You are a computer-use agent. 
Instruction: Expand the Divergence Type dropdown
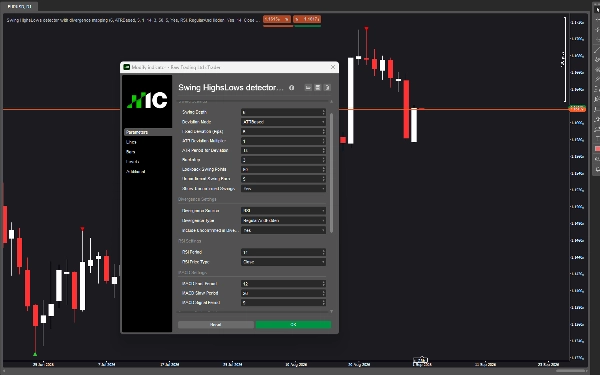[283, 220]
